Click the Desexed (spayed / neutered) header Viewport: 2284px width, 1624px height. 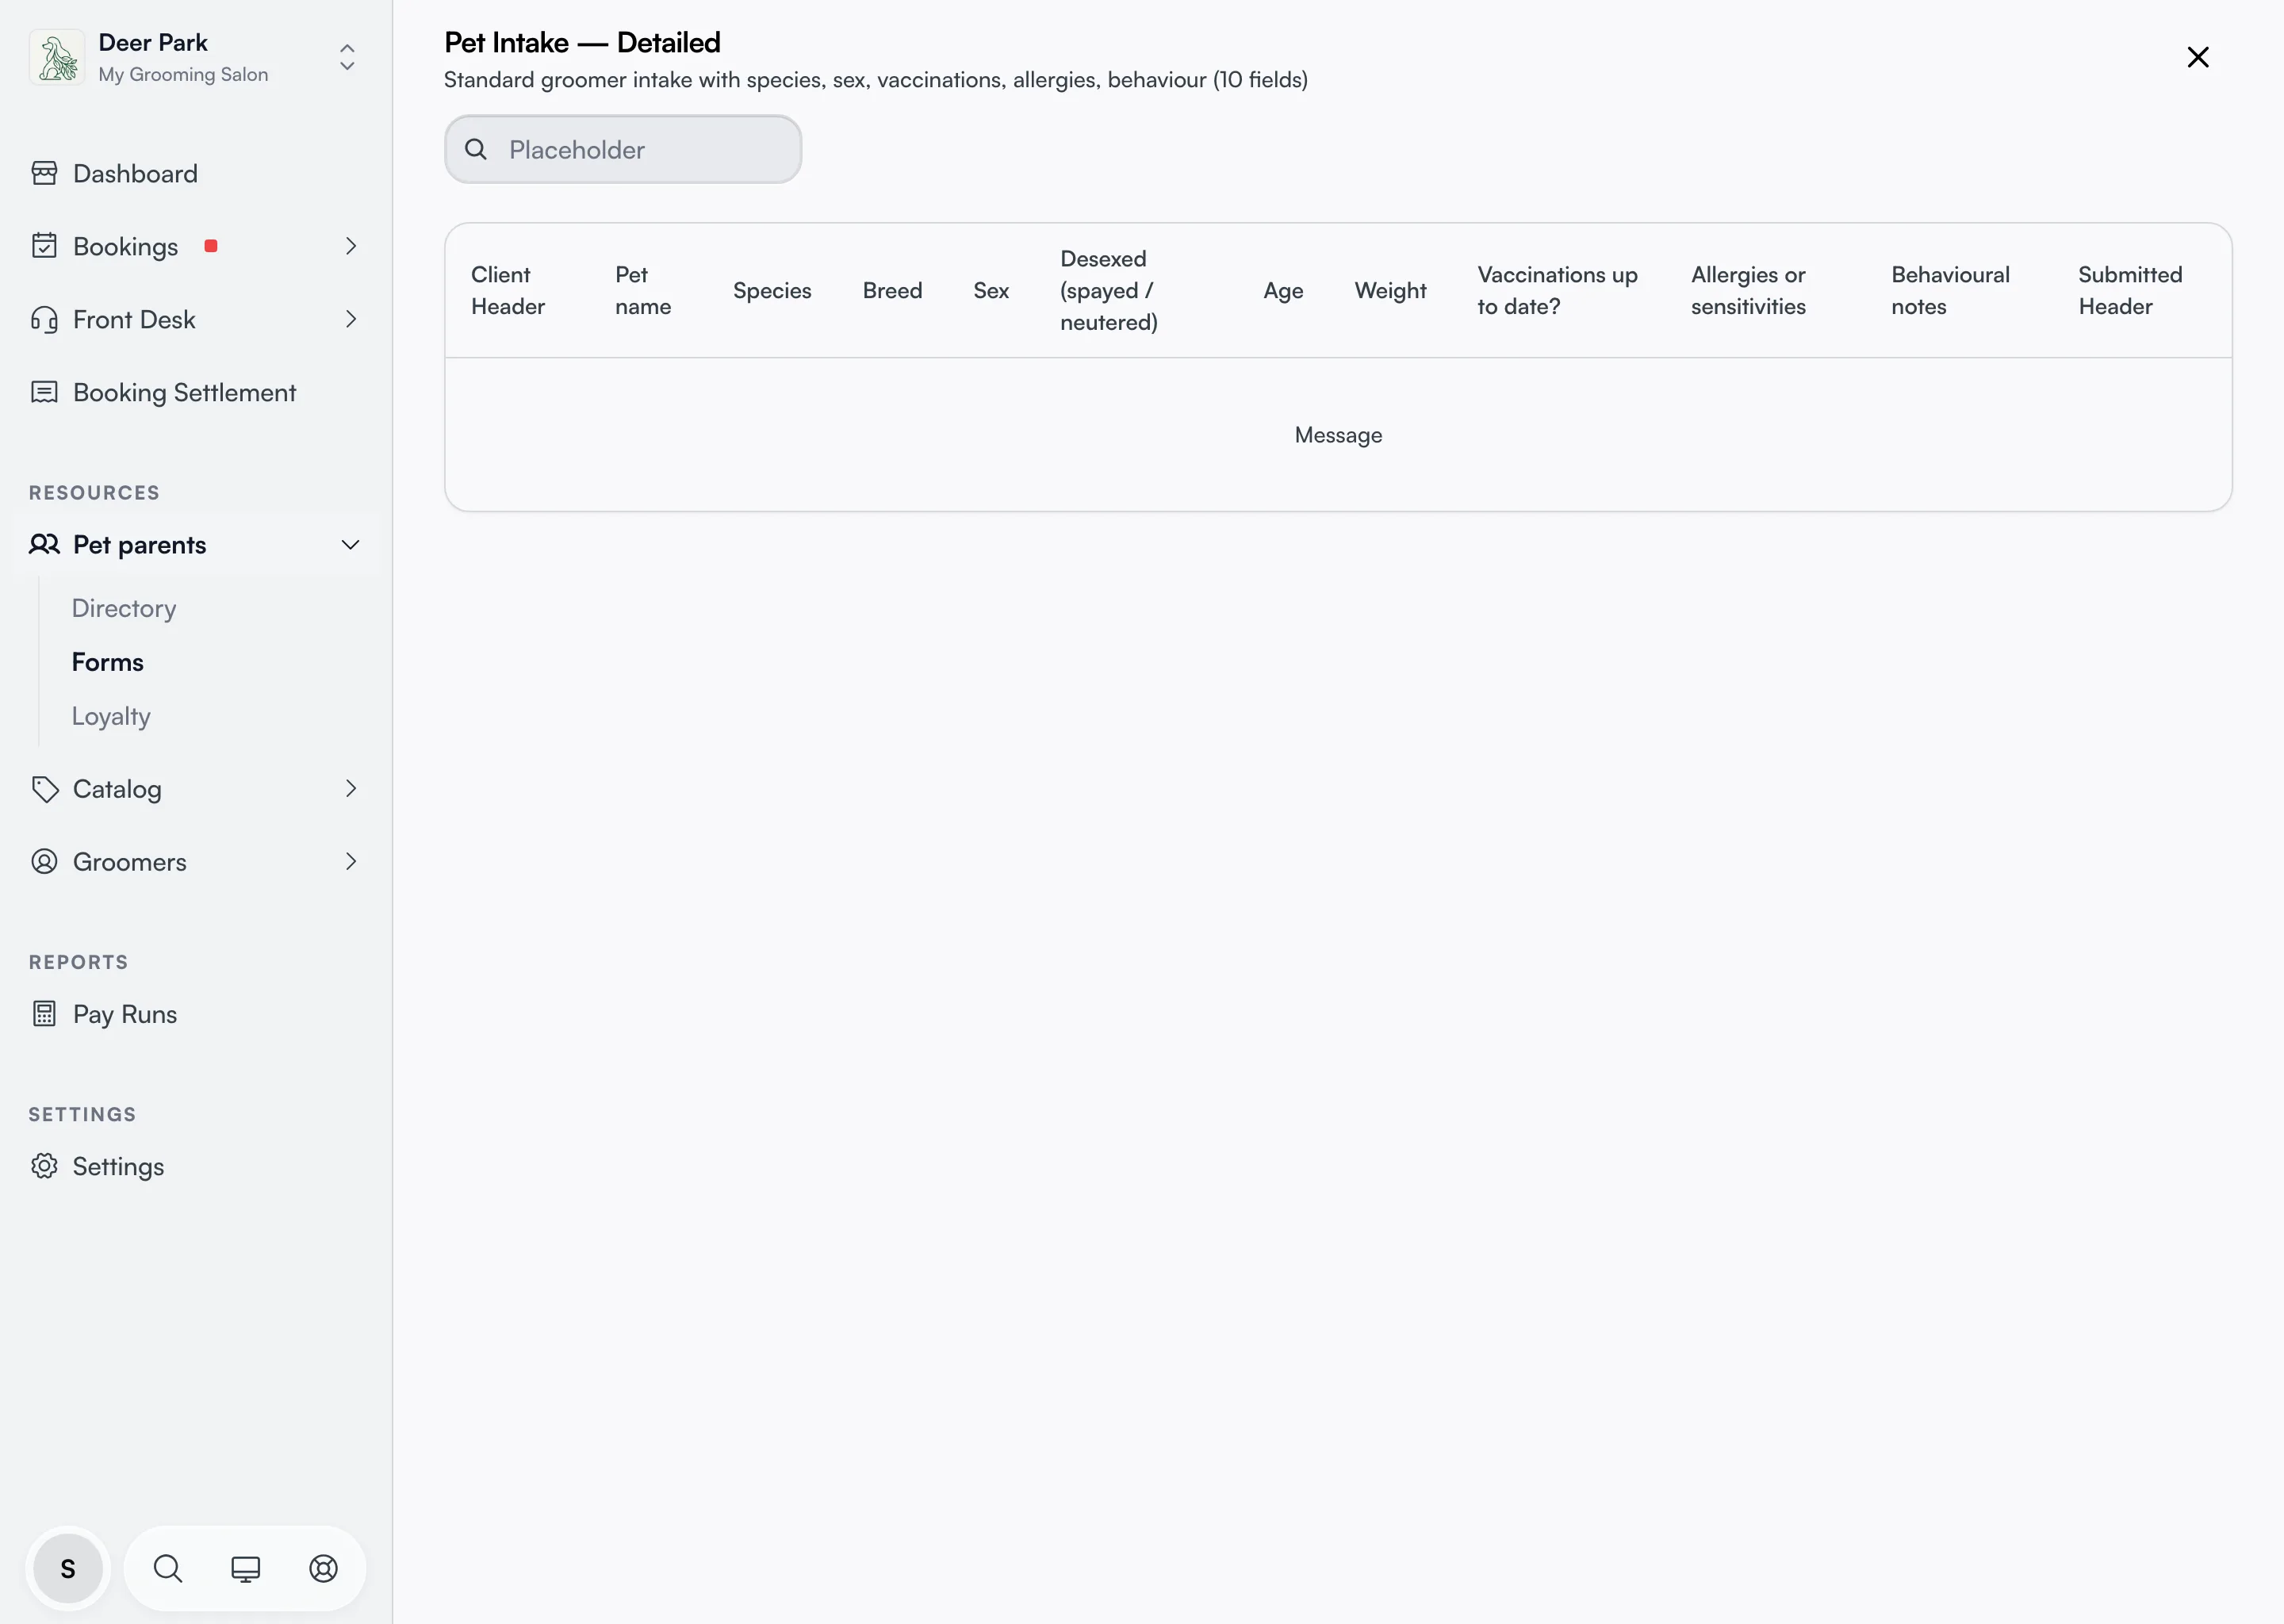point(1109,290)
